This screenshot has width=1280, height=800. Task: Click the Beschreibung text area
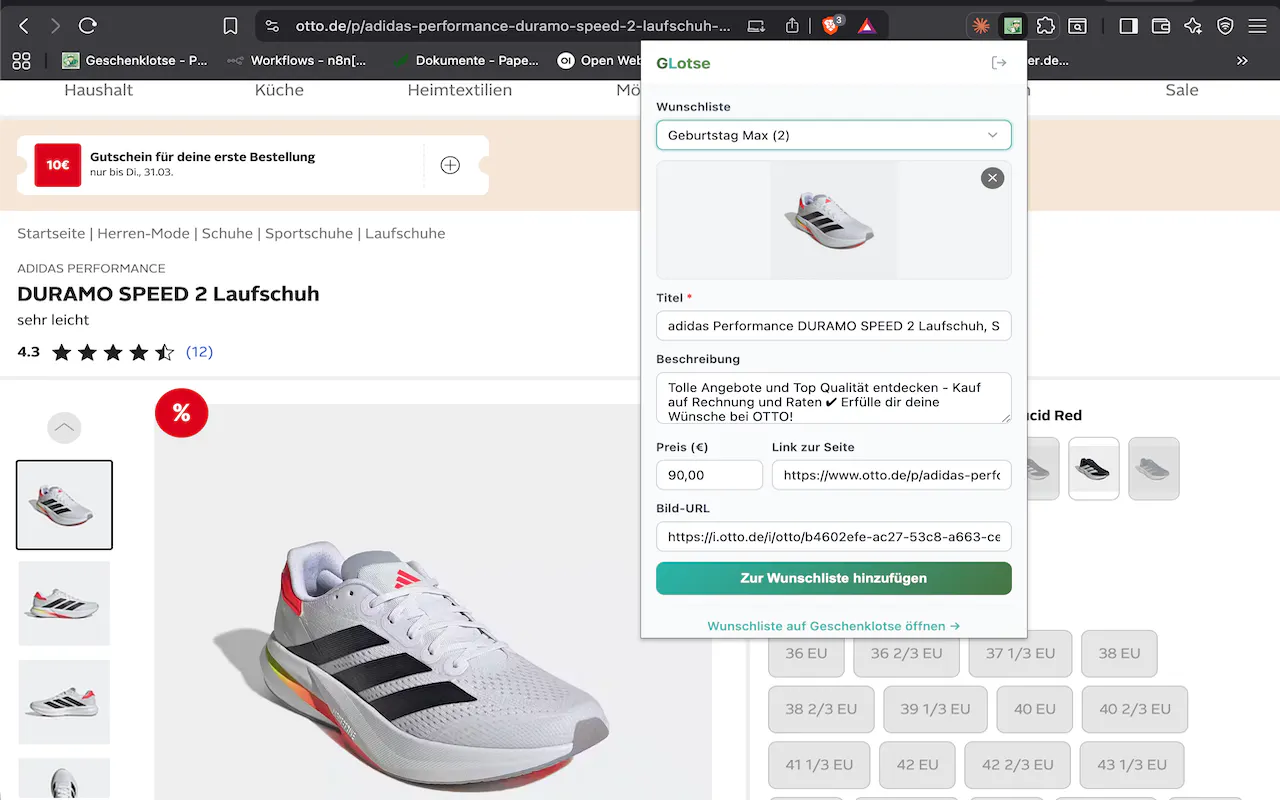[833, 398]
